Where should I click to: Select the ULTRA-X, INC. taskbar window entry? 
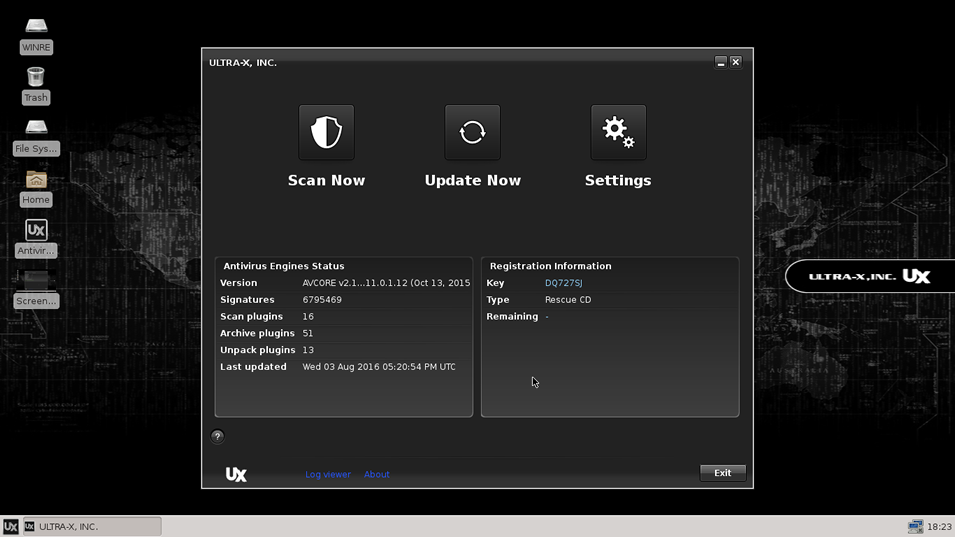[91, 526]
